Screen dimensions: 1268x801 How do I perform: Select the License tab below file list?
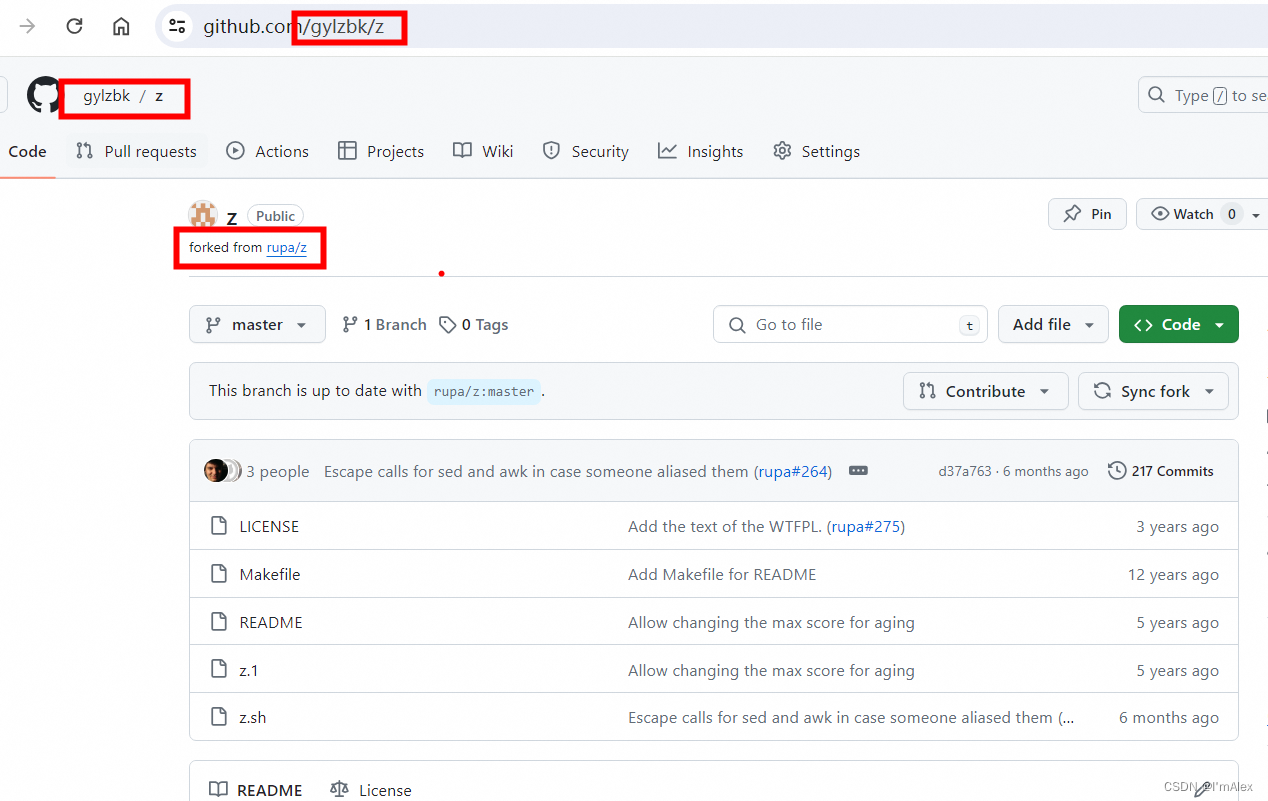(371, 790)
